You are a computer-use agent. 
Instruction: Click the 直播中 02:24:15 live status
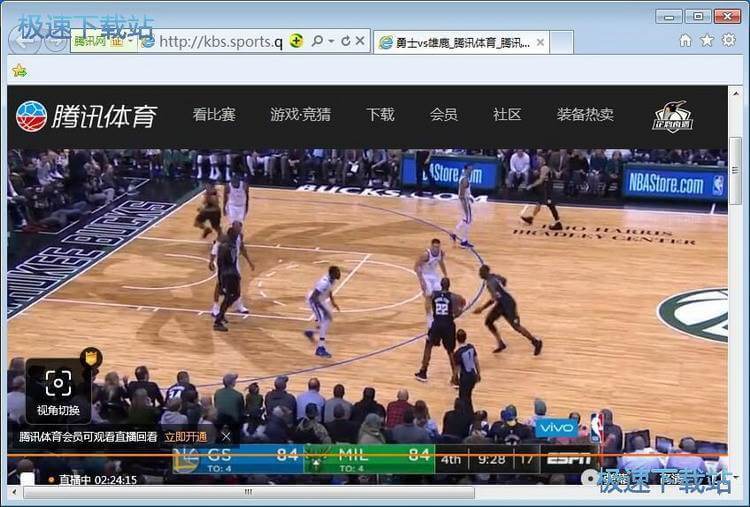click(x=93, y=479)
